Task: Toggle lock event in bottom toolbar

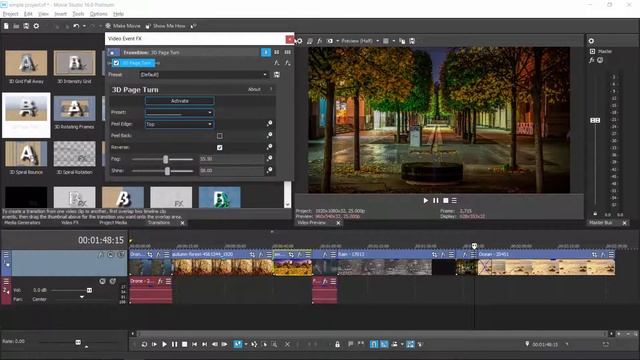Action: (338, 344)
